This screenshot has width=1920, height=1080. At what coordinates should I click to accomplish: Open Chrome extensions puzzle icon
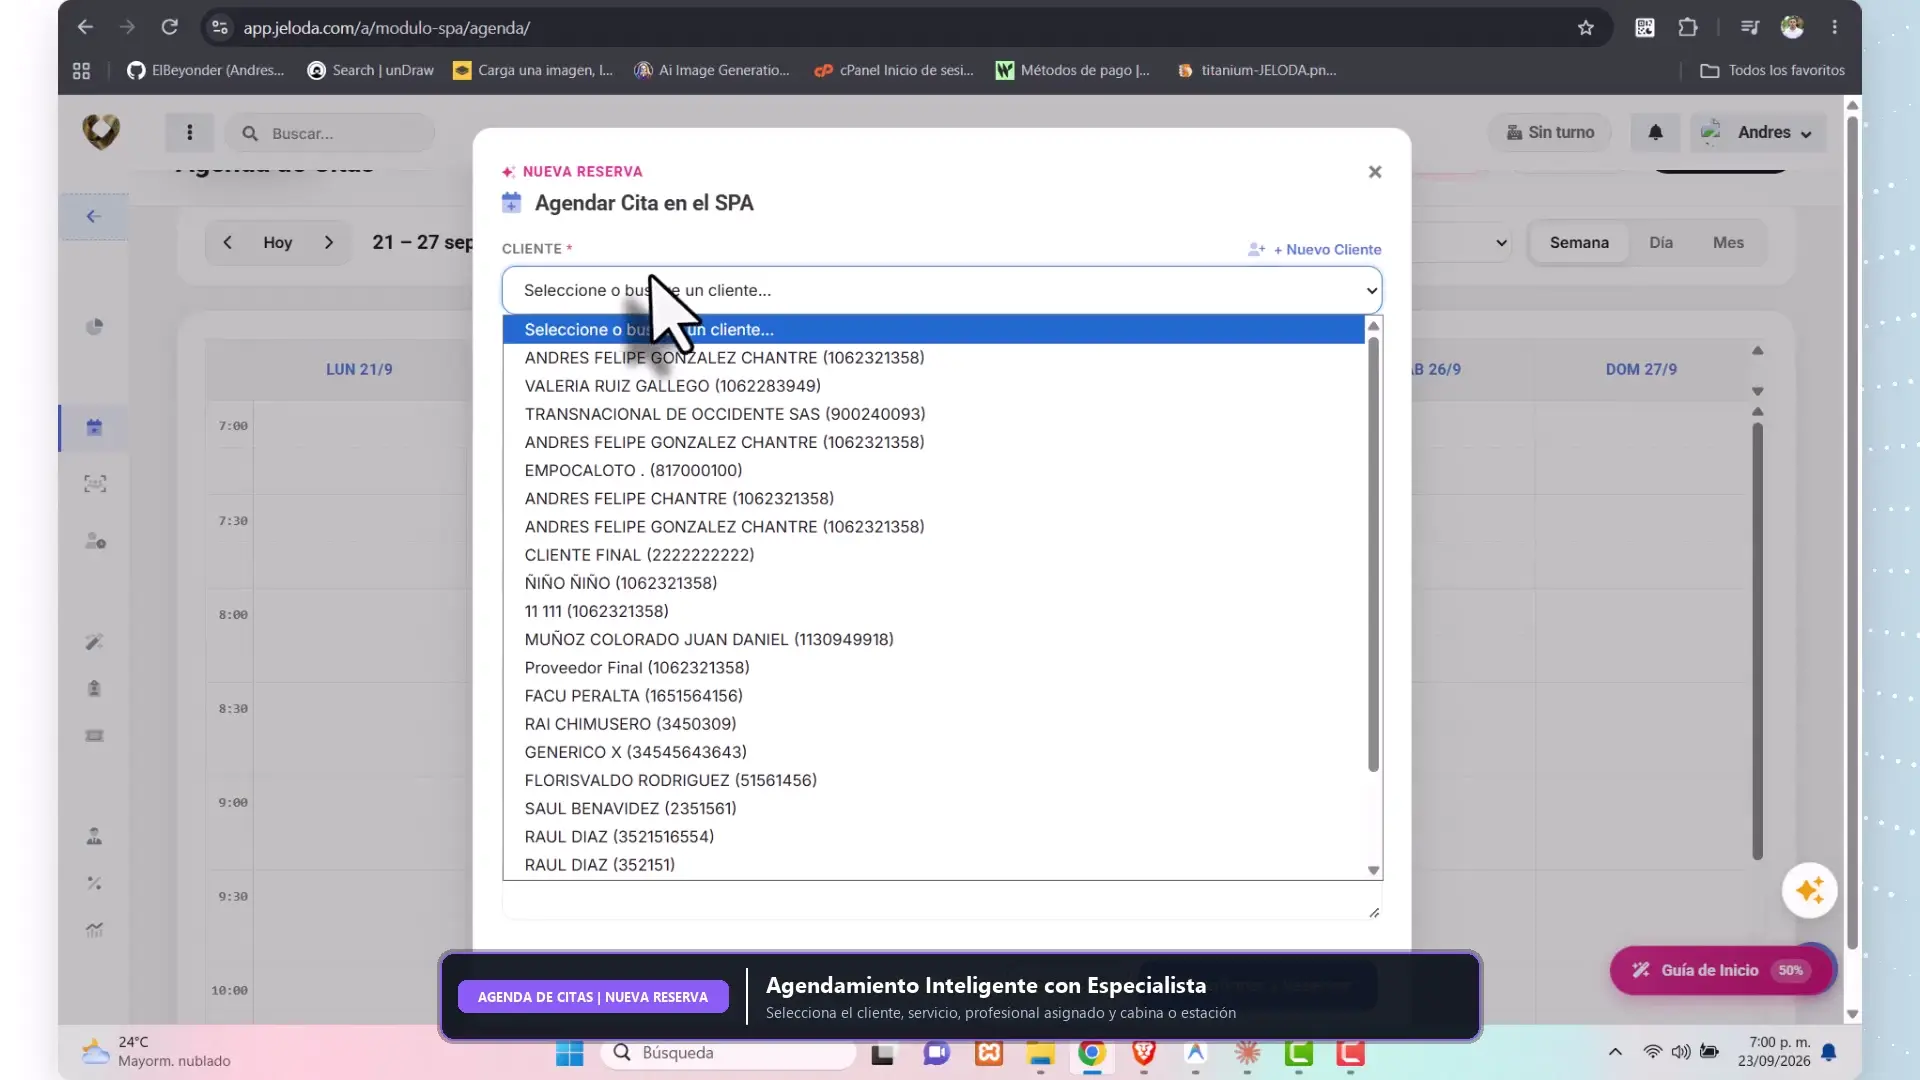pos(1688,28)
